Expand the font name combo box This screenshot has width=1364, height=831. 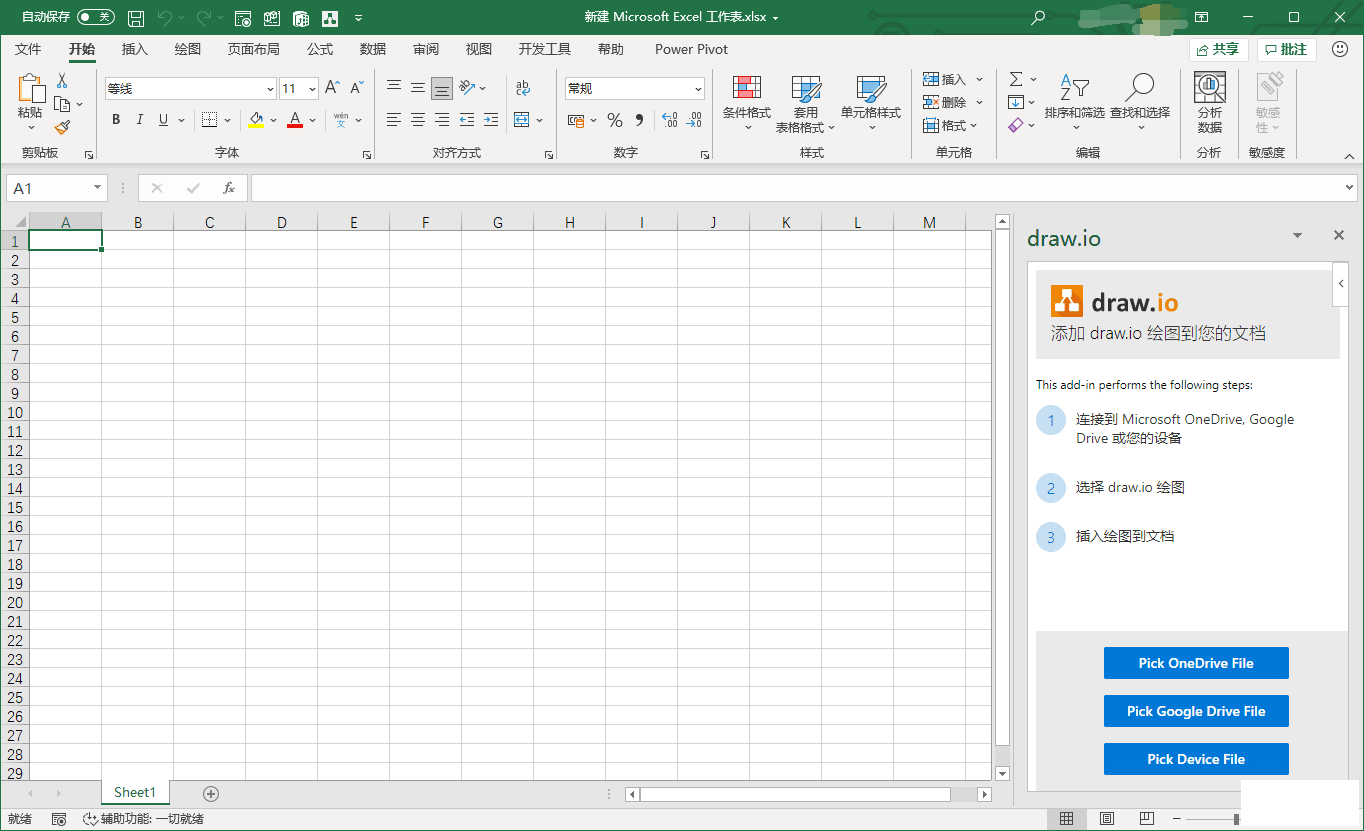point(270,89)
